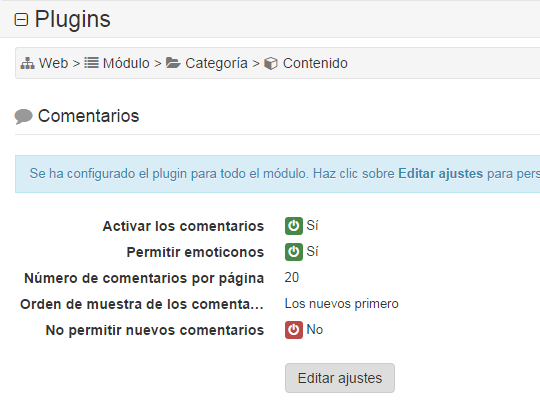This screenshot has height=400, width=540.
Task: Open the Categoría breadcrumb
Action: [x=216, y=63]
